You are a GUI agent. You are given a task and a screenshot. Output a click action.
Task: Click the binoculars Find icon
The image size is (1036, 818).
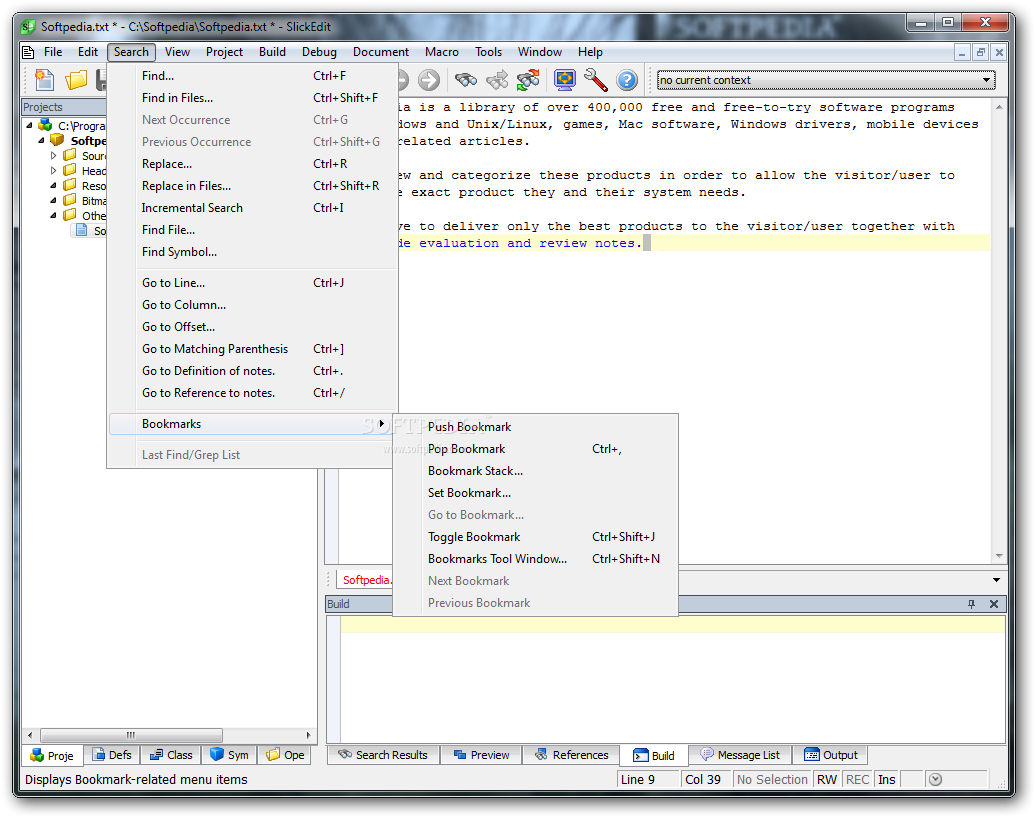tap(466, 80)
